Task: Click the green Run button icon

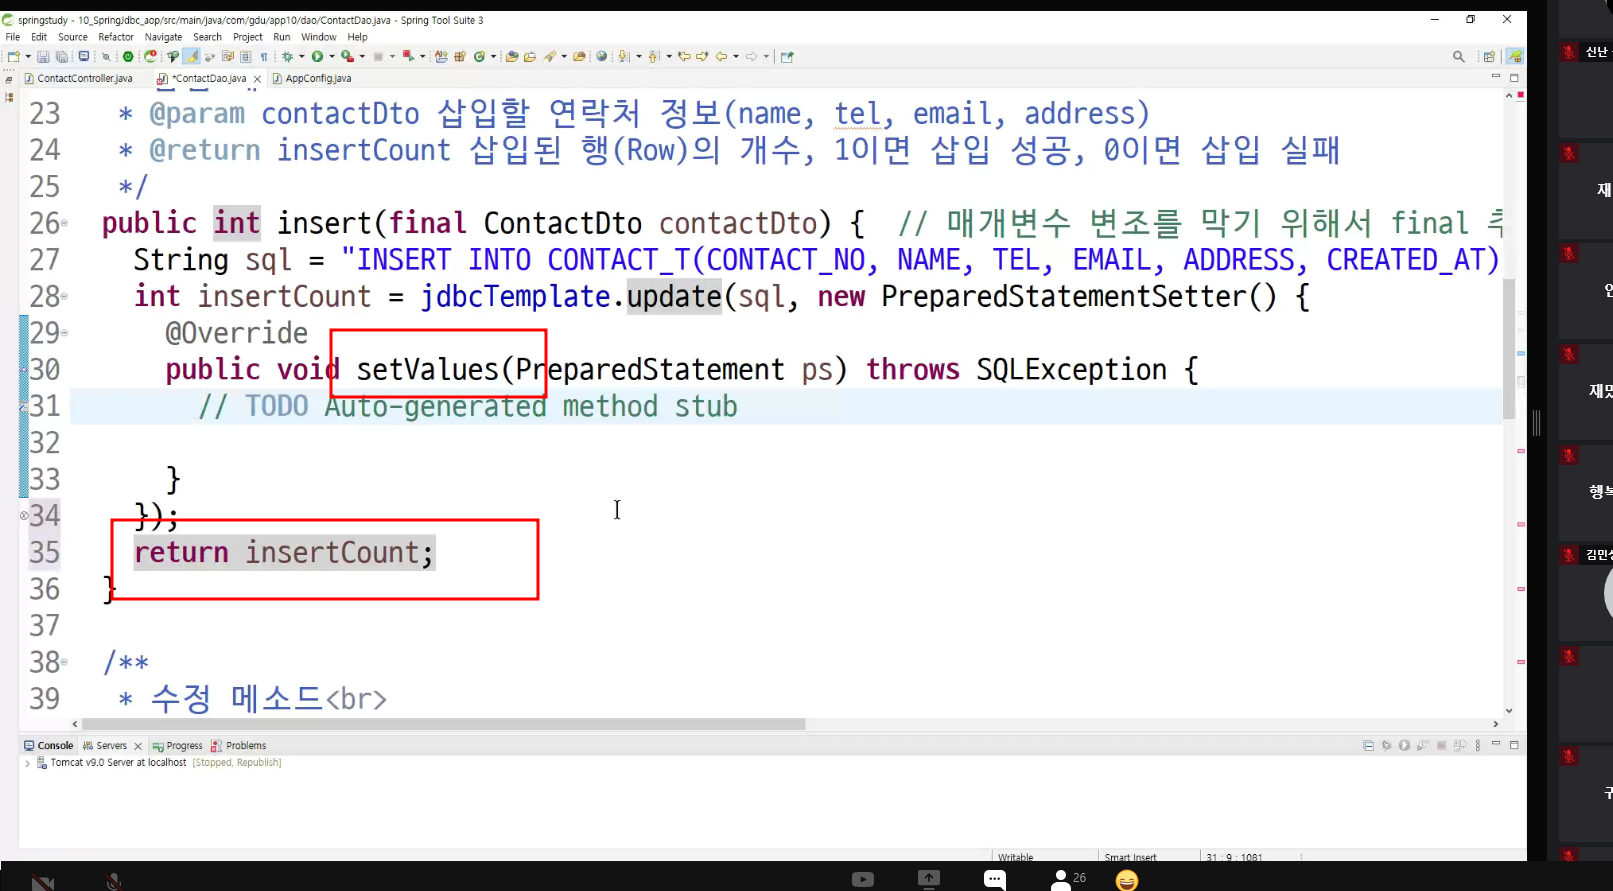Action: 317,57
